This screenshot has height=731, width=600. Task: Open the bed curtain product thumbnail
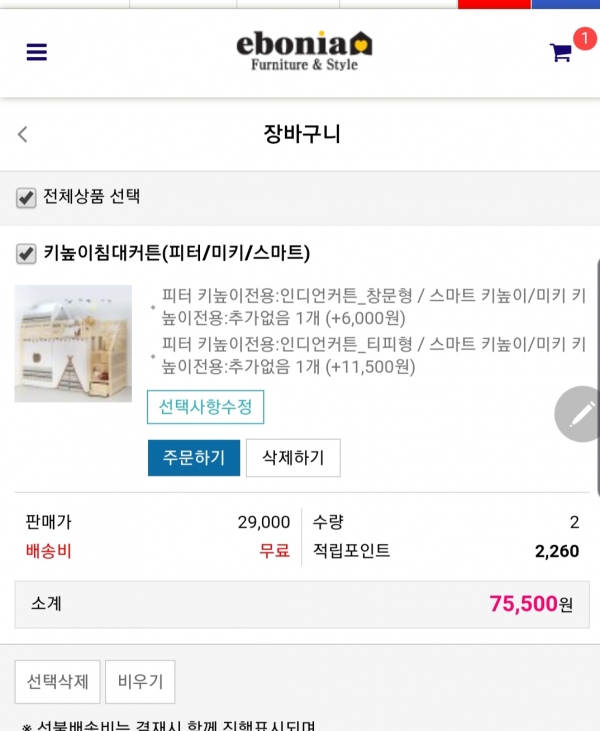[x=73, y=343]
